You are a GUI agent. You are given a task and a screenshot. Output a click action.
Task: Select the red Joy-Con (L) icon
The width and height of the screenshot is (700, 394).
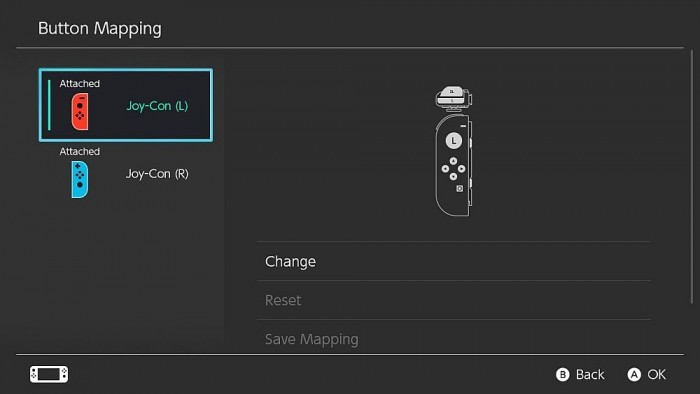[80, 112]
